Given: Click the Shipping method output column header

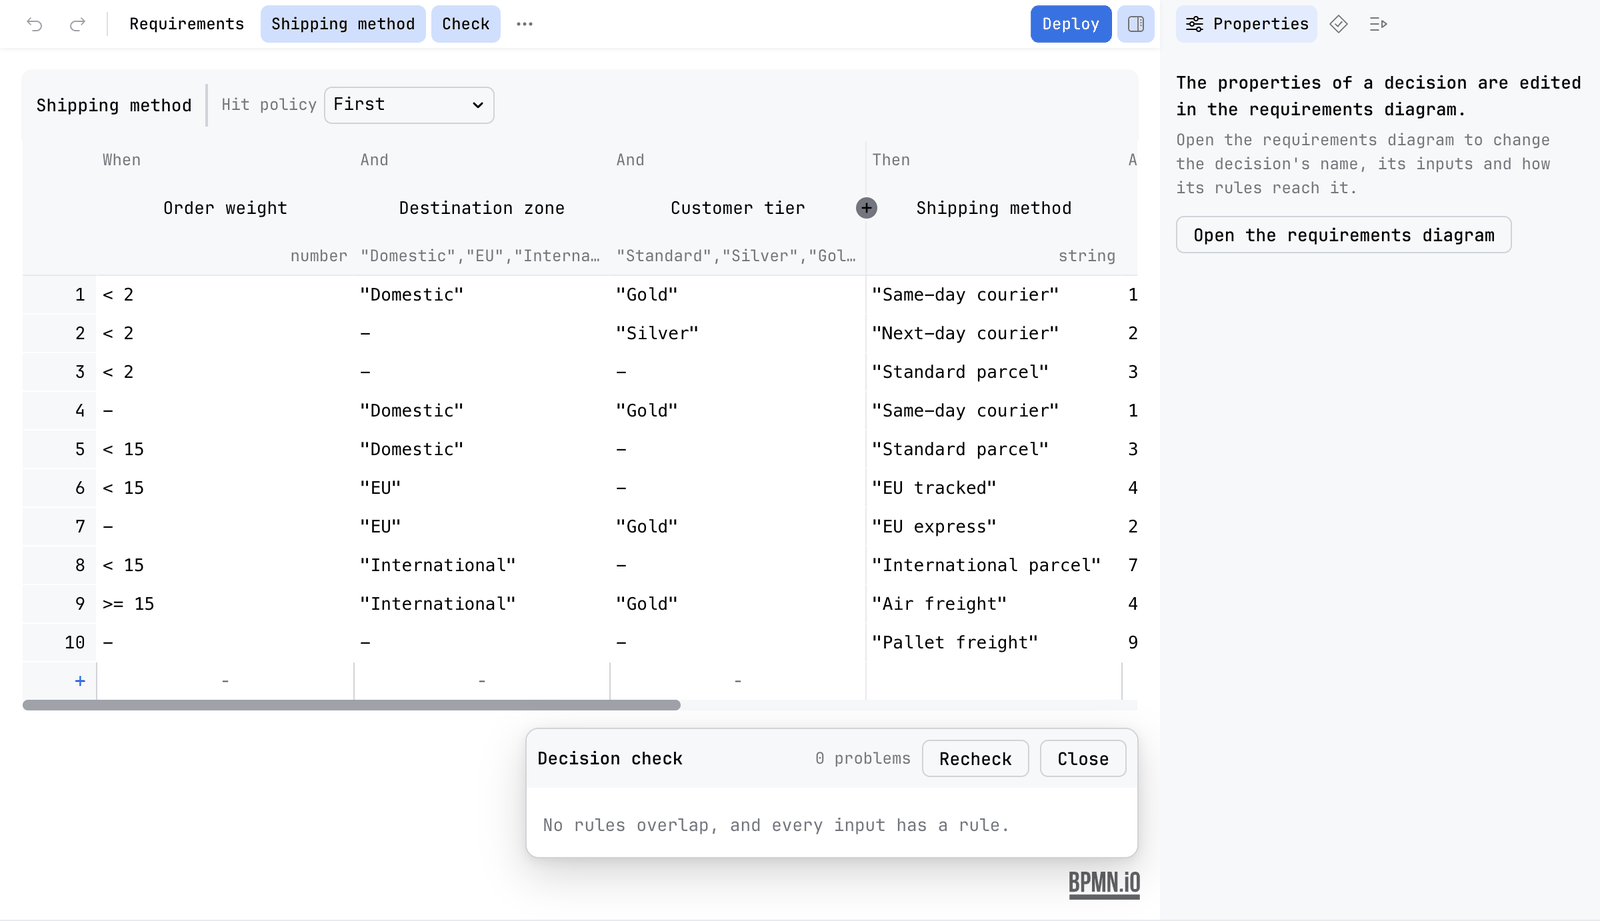Looking at the screenshot, I should (x=994, y=208).
